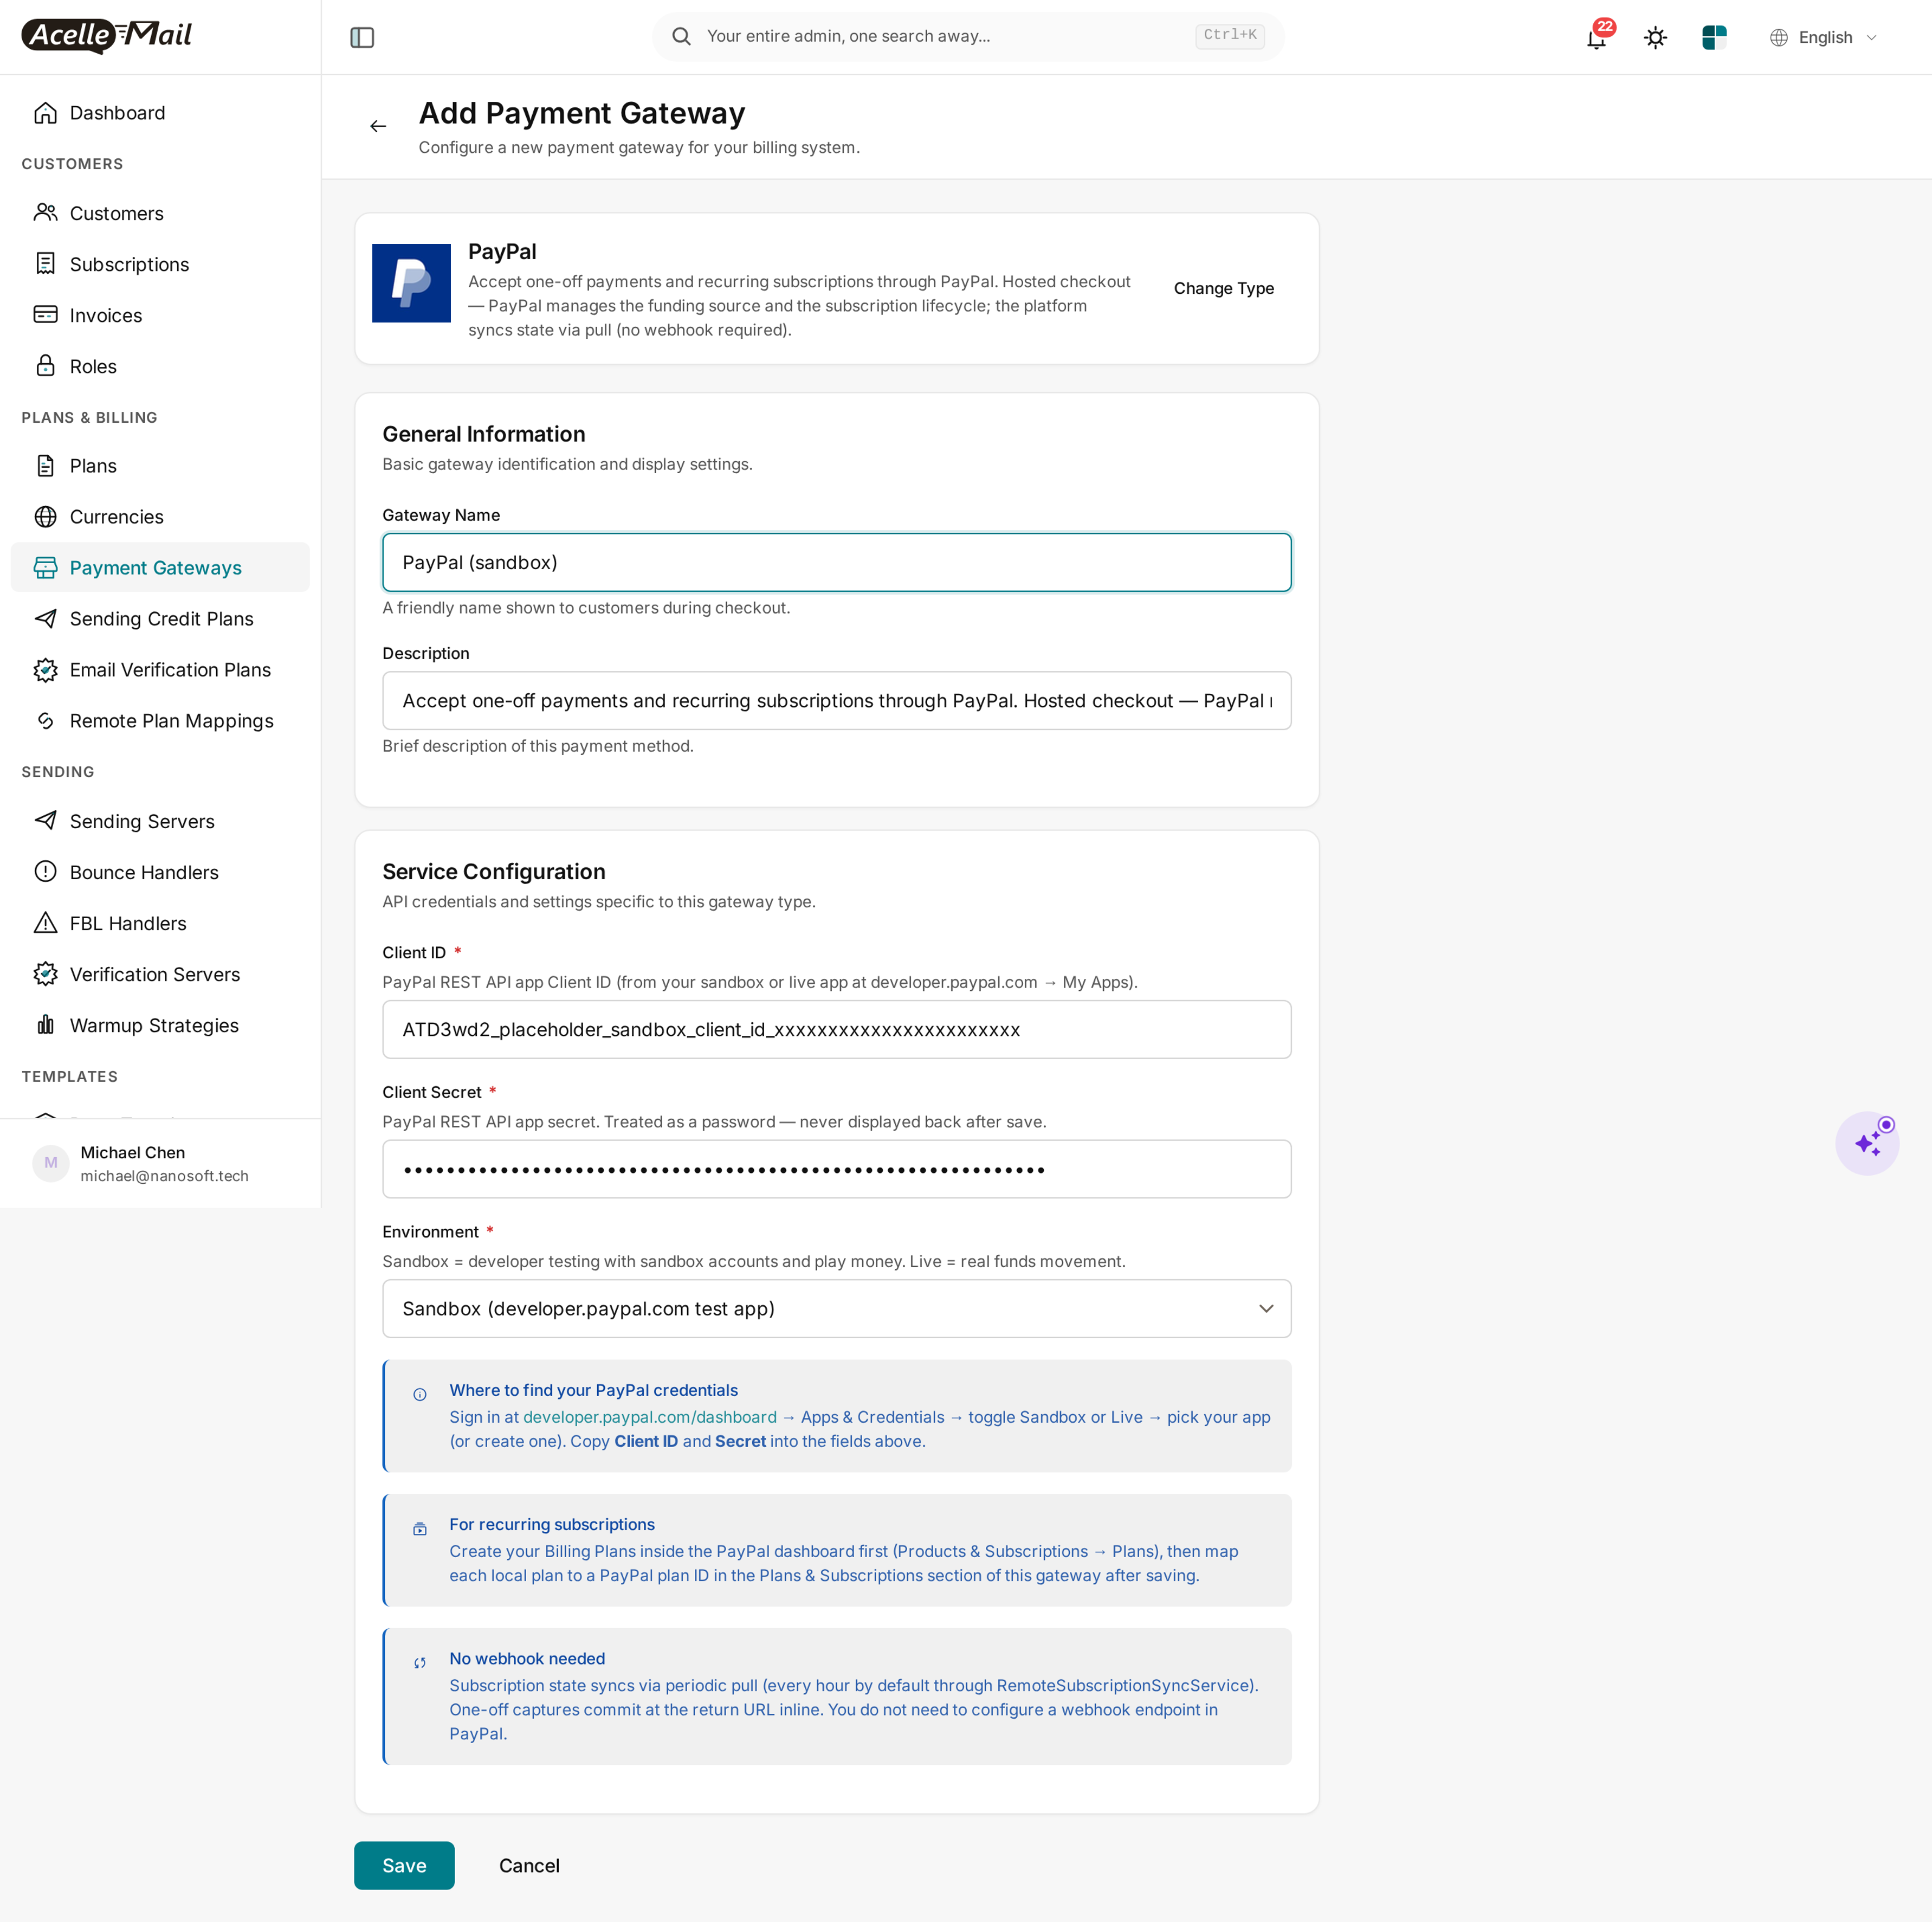
Task: Open the notifications bell
Action: click(x=1596, y=37)
